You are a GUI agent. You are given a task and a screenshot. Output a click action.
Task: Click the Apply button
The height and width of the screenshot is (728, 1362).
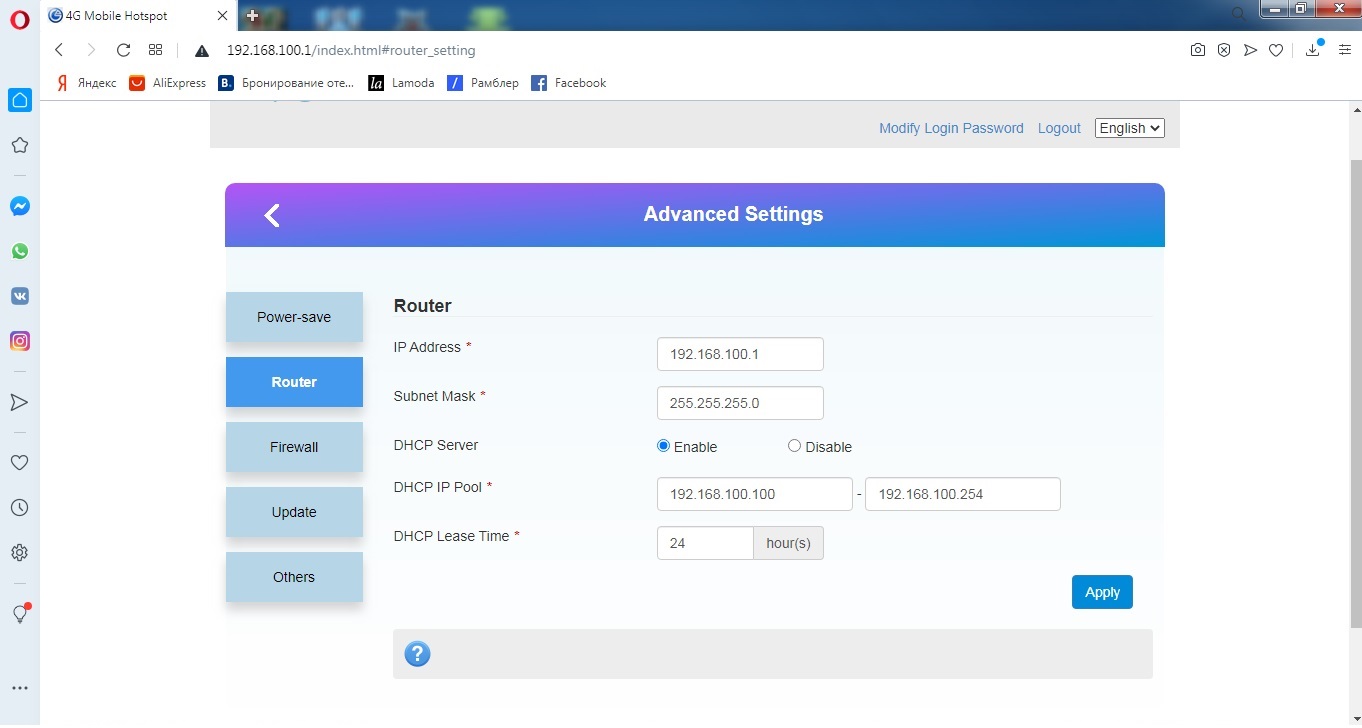1101,592
